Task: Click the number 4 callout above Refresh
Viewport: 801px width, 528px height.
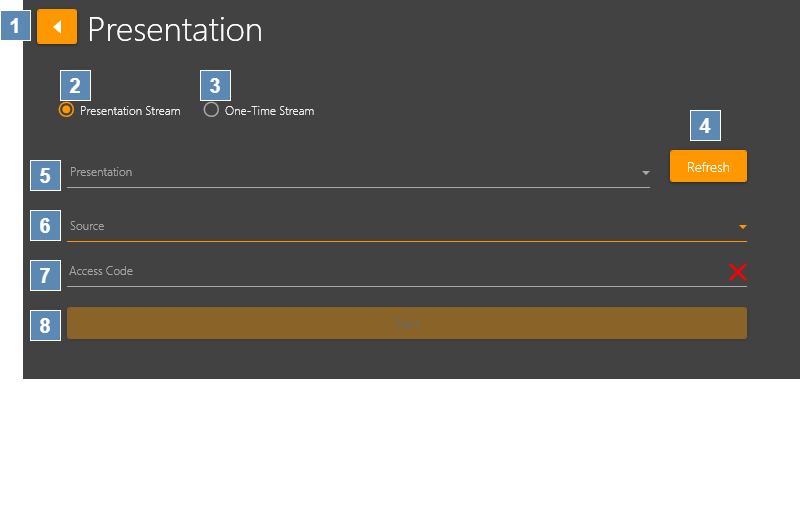Action: click(x=705, y=126)
